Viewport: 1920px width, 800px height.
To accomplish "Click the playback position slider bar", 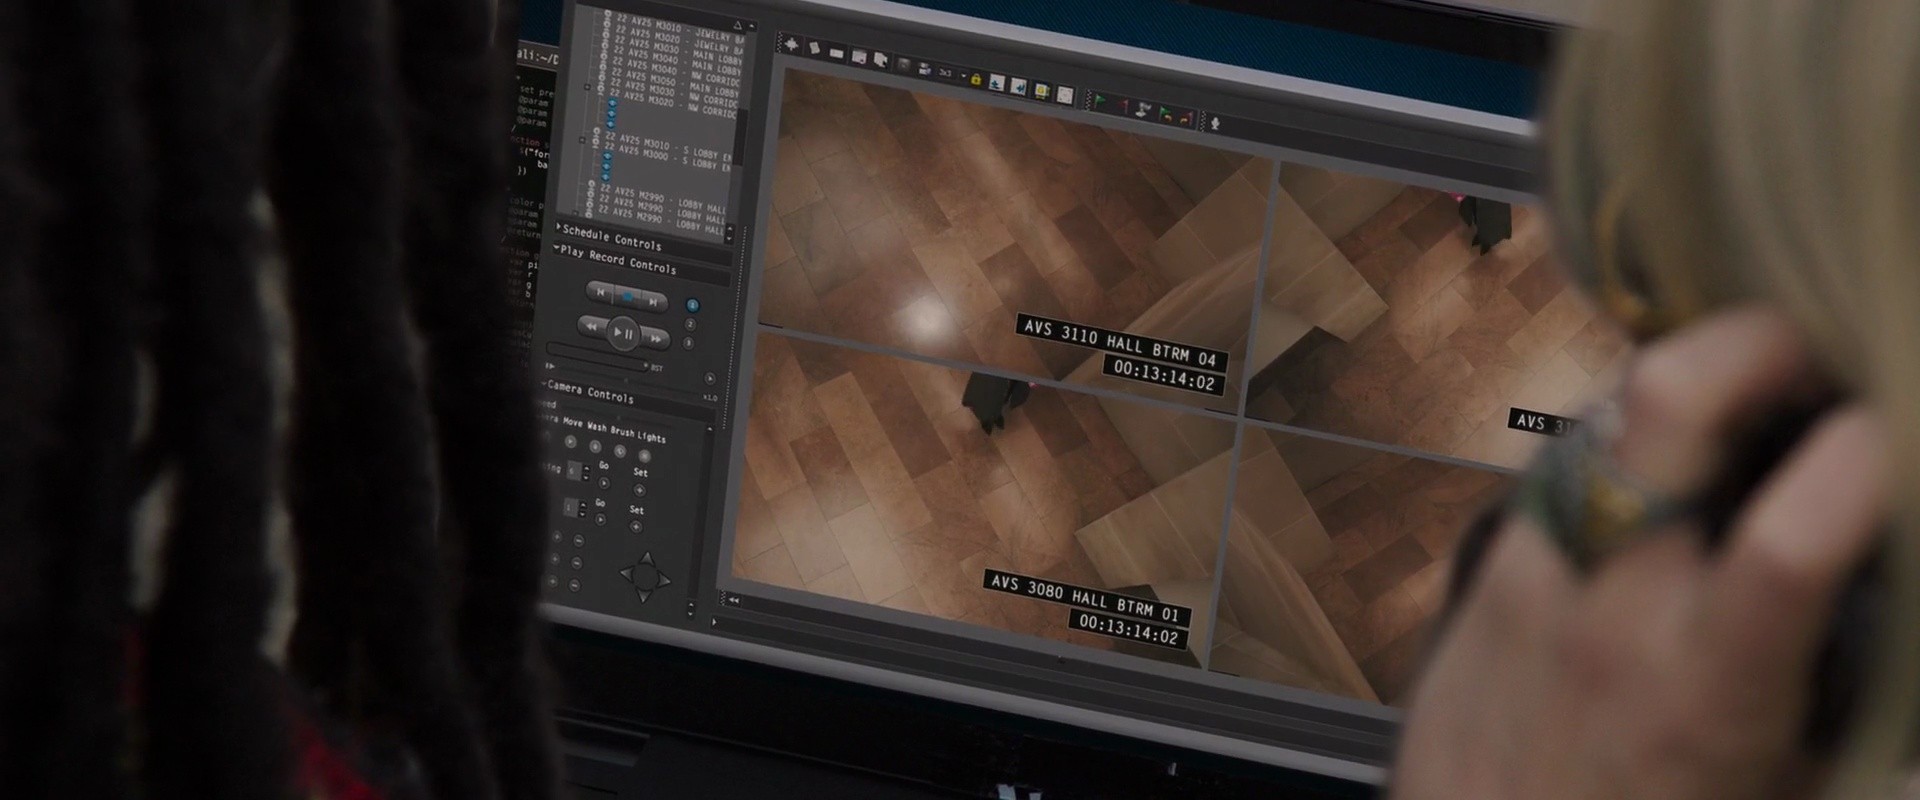I will tap(597, 355).
